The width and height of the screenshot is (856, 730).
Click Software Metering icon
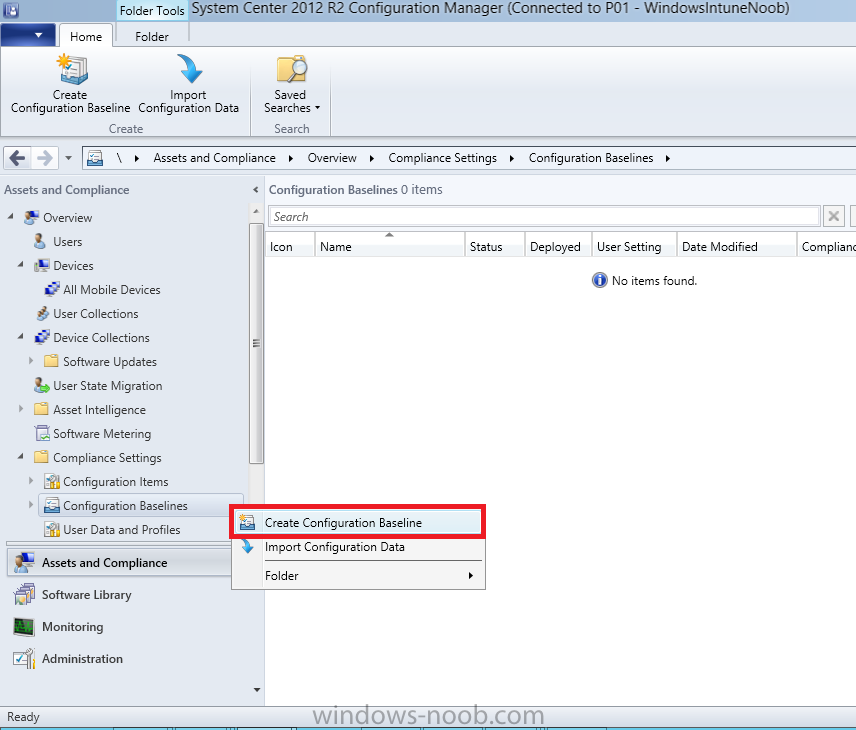(x=42, y=434)
